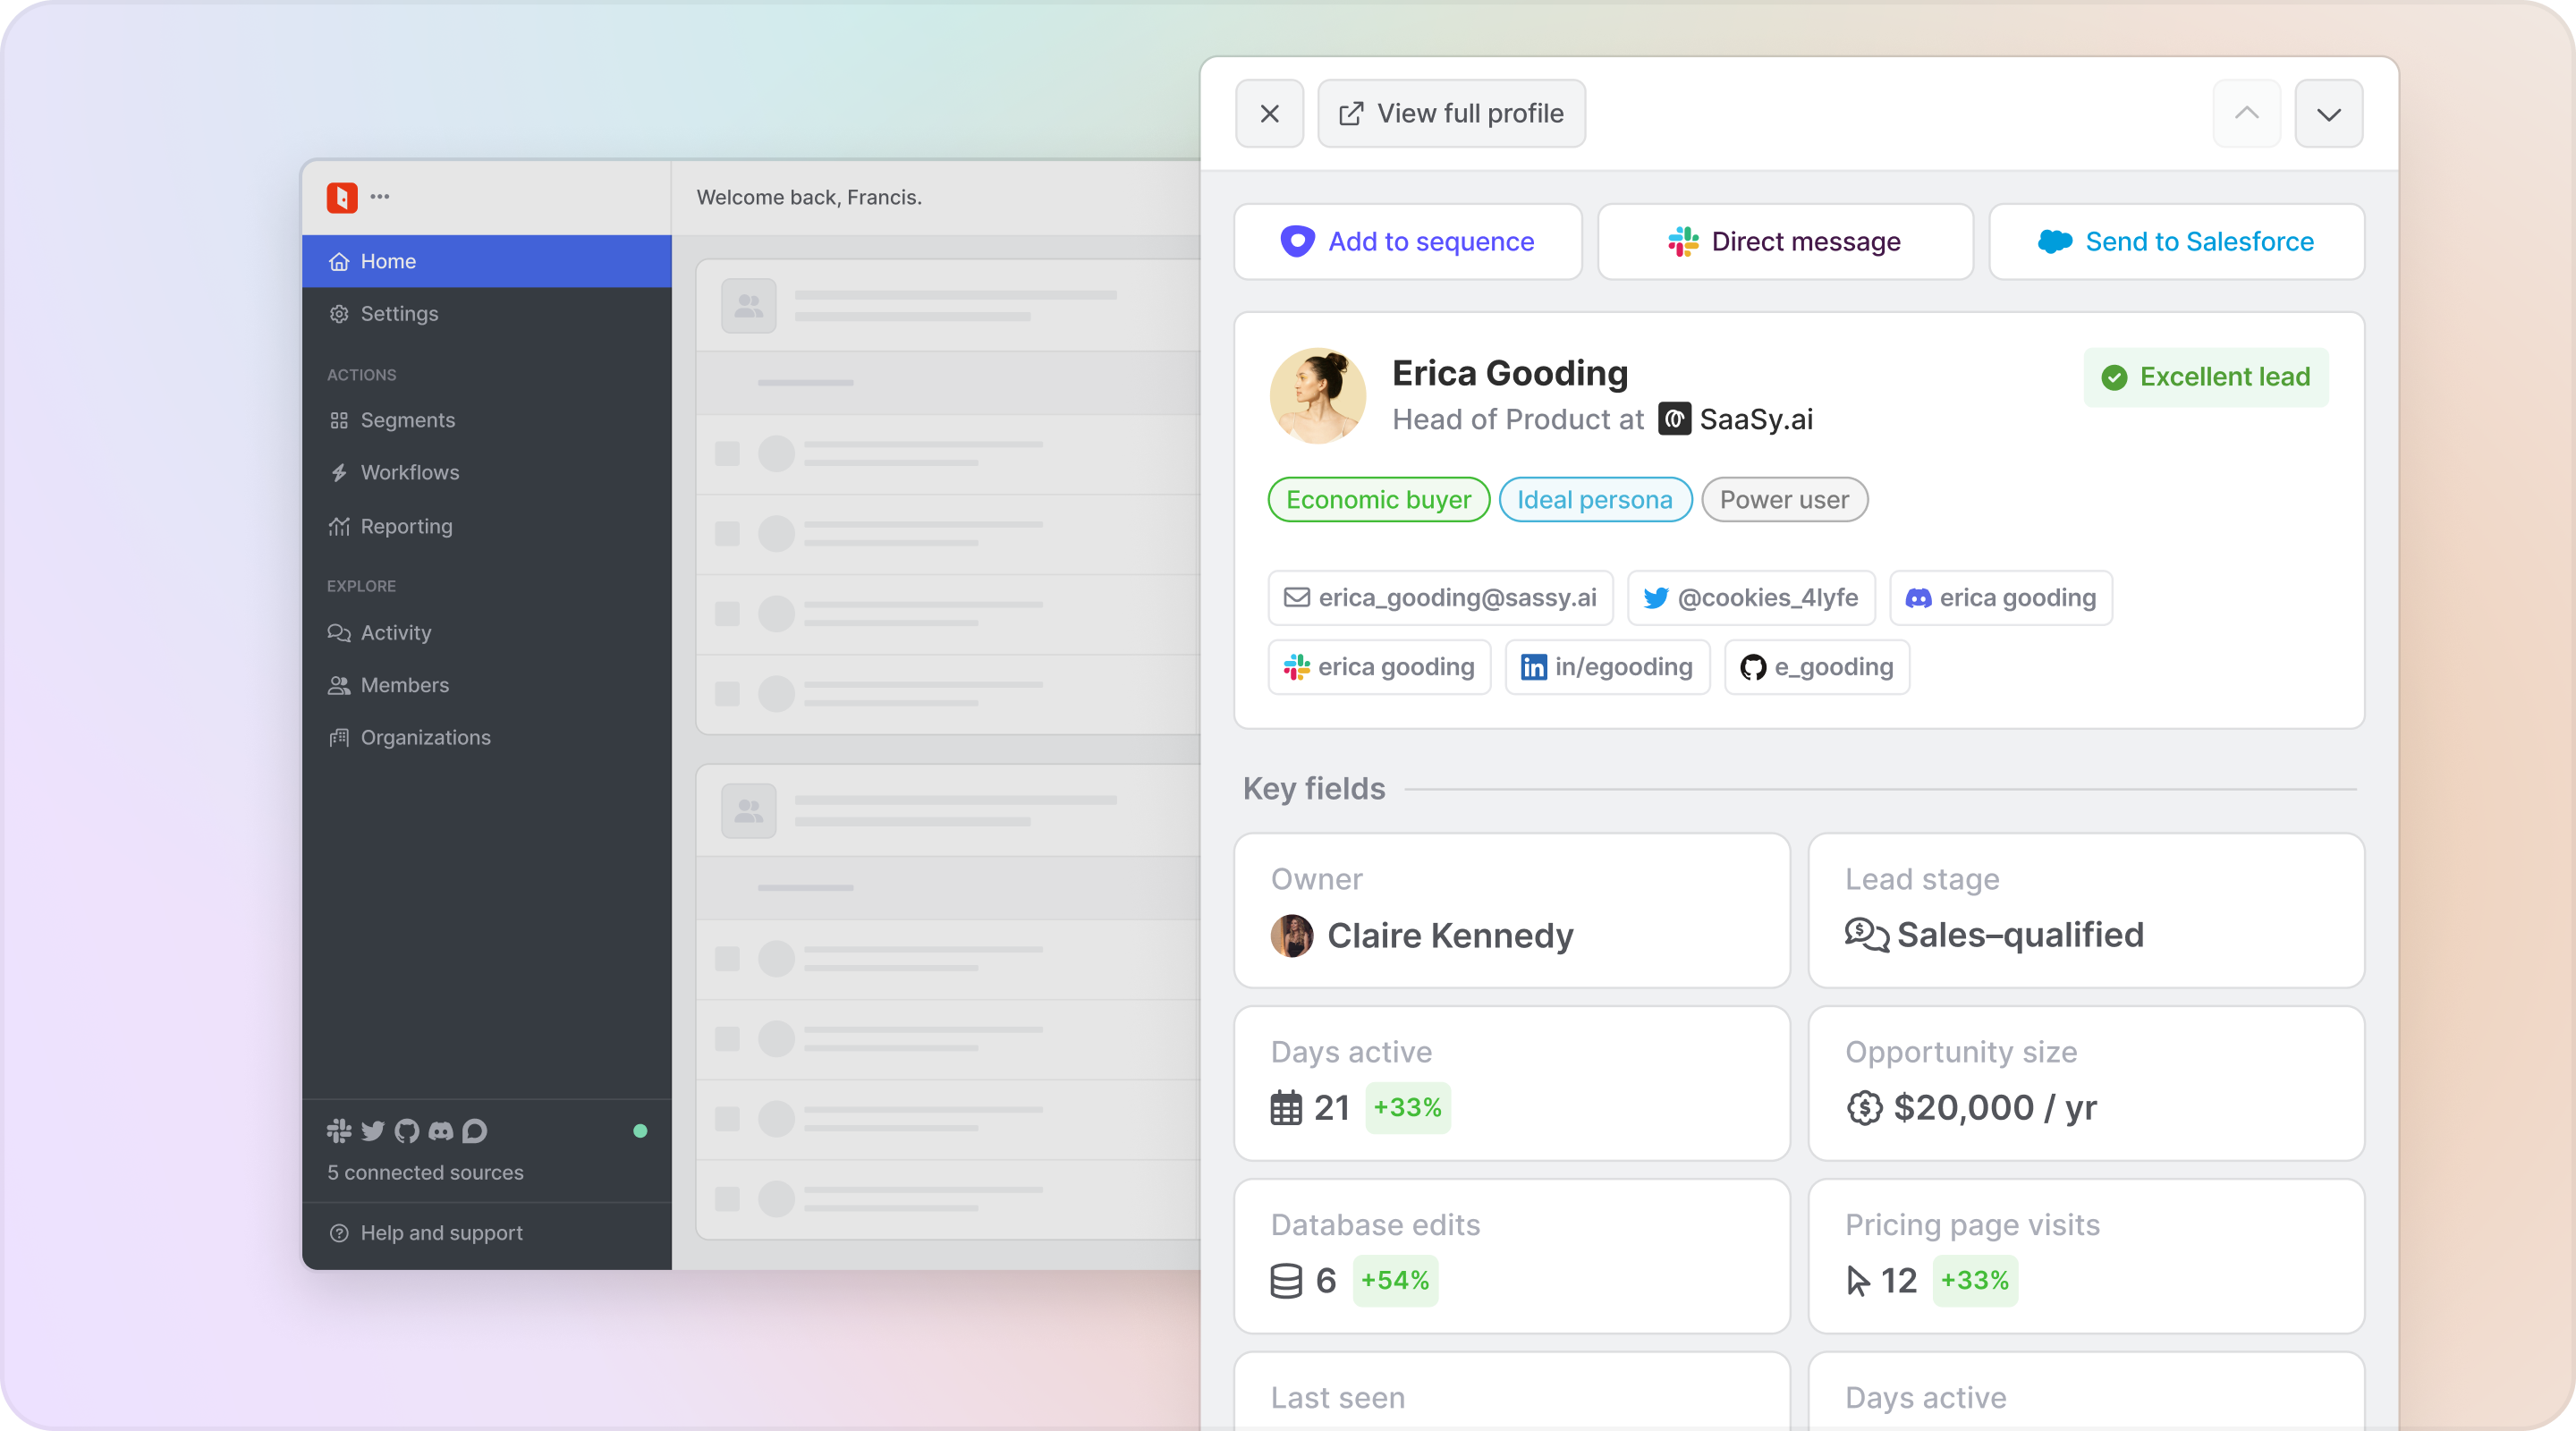Click Erica Gooding's profile photo
This screenshot has height=1431, width=2576.
[x=1318, y=396]
